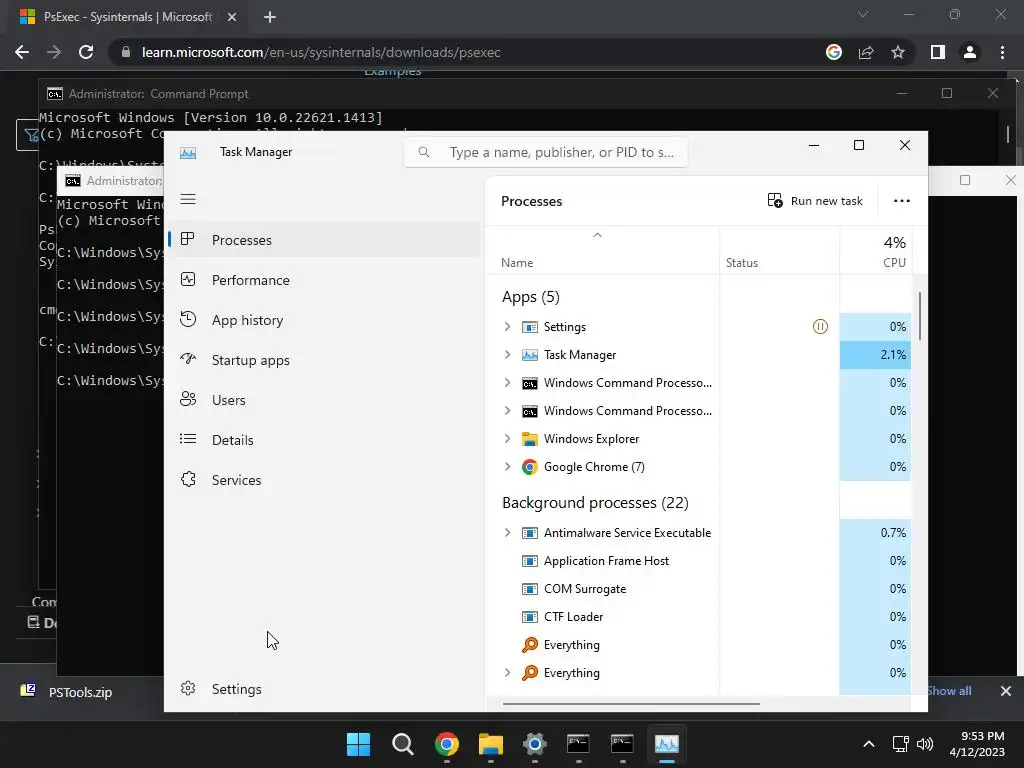
Task: Go back in Chrome browser
Action: [x=22, y=52]
